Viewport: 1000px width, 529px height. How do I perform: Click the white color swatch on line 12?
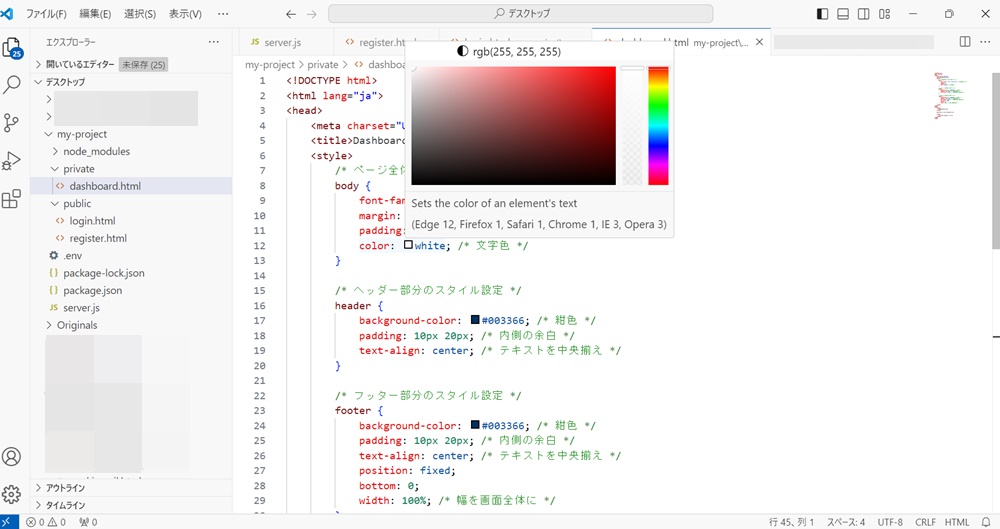(408, 245)
